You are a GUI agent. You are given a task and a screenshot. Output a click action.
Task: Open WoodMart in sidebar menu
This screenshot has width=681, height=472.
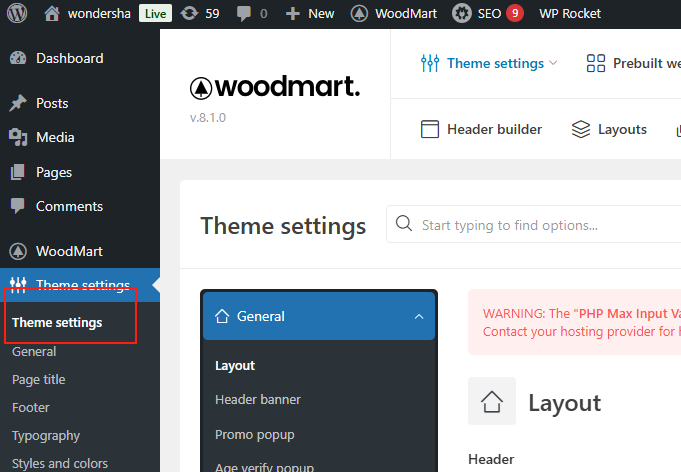tap(69, 251)
